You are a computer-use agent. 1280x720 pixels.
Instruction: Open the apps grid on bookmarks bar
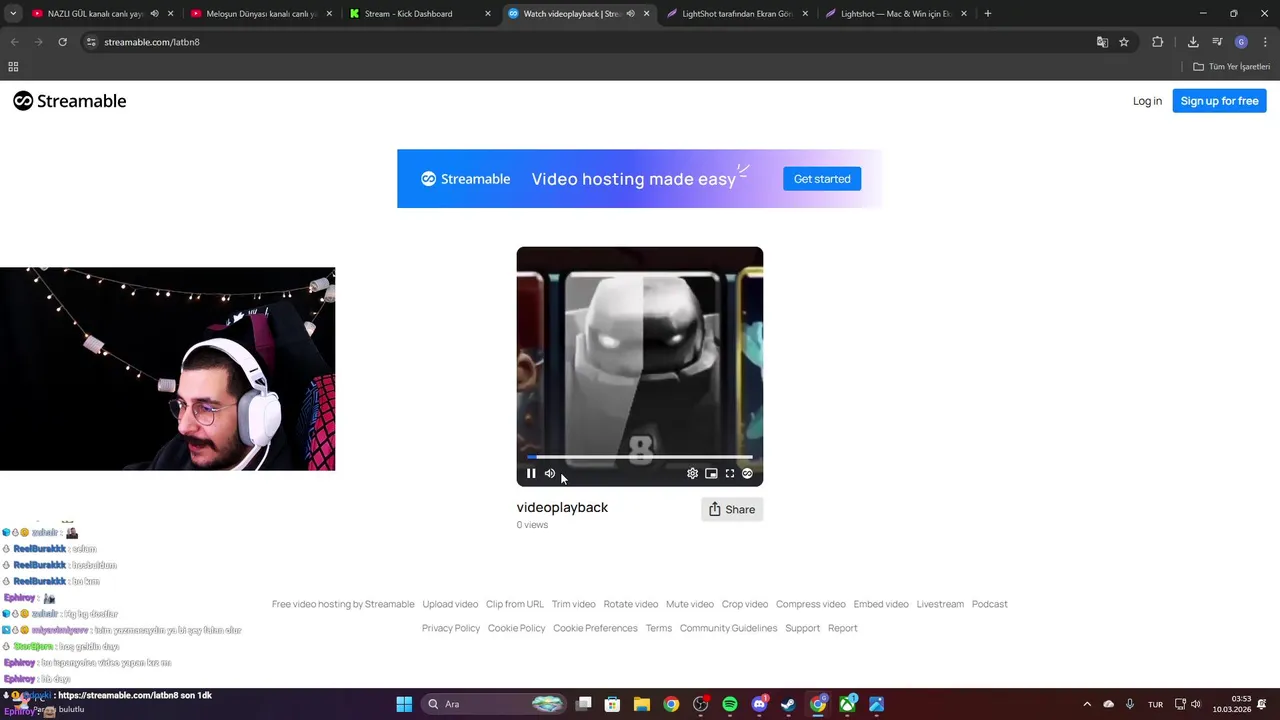[x=13, y=67]
